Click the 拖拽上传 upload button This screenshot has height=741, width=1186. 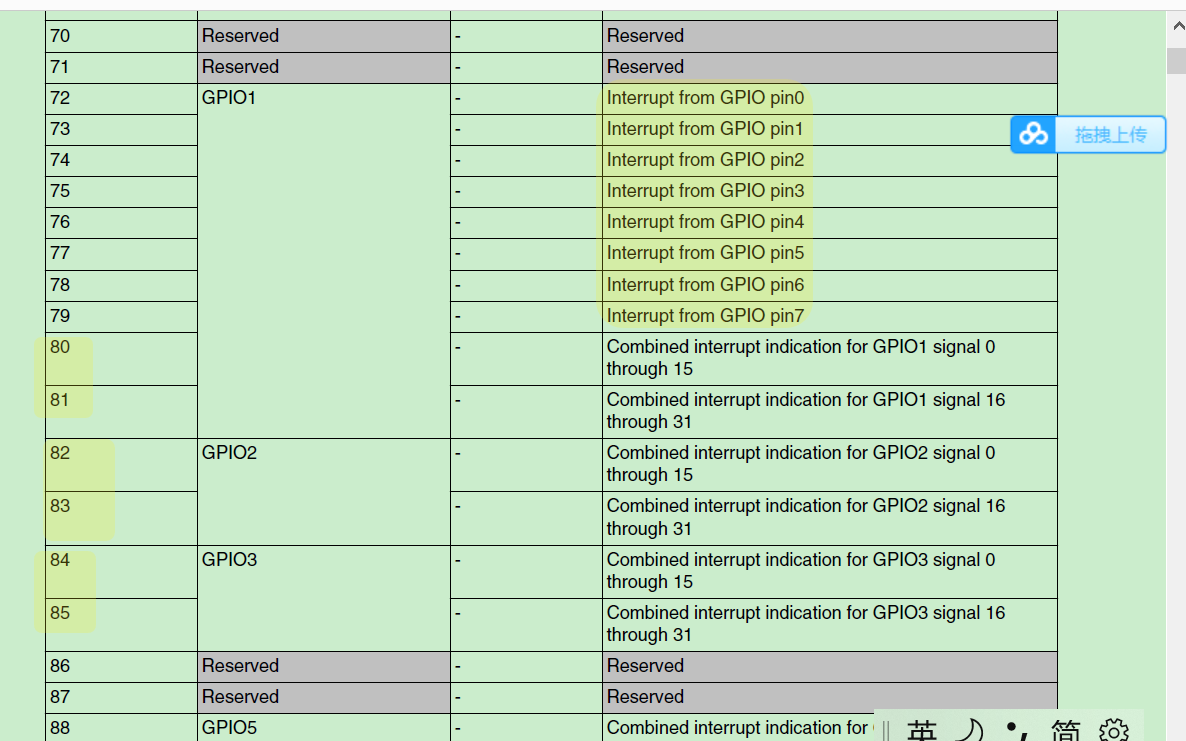(x=1109, y=134)
